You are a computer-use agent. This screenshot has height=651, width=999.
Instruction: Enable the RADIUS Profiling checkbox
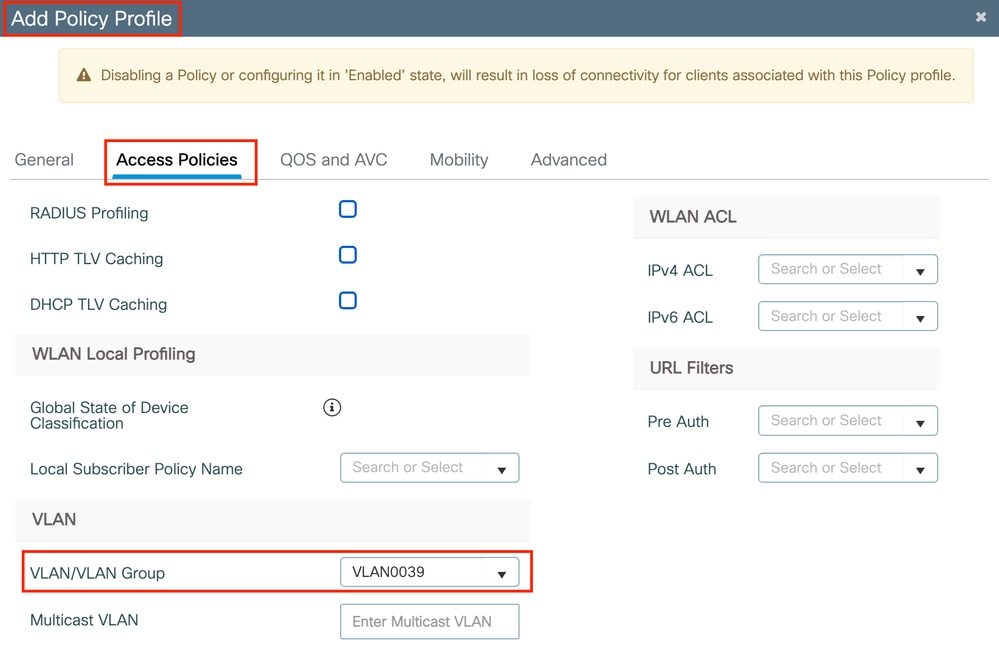[348, 209]
